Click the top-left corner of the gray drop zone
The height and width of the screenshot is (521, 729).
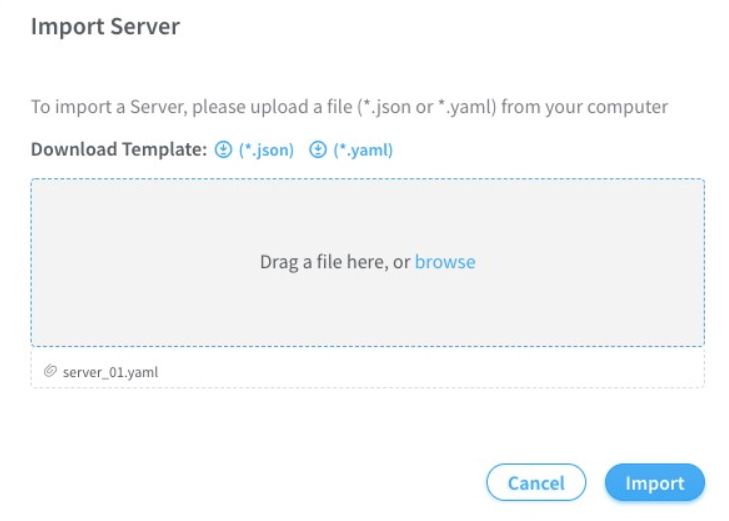pos(37,185)
